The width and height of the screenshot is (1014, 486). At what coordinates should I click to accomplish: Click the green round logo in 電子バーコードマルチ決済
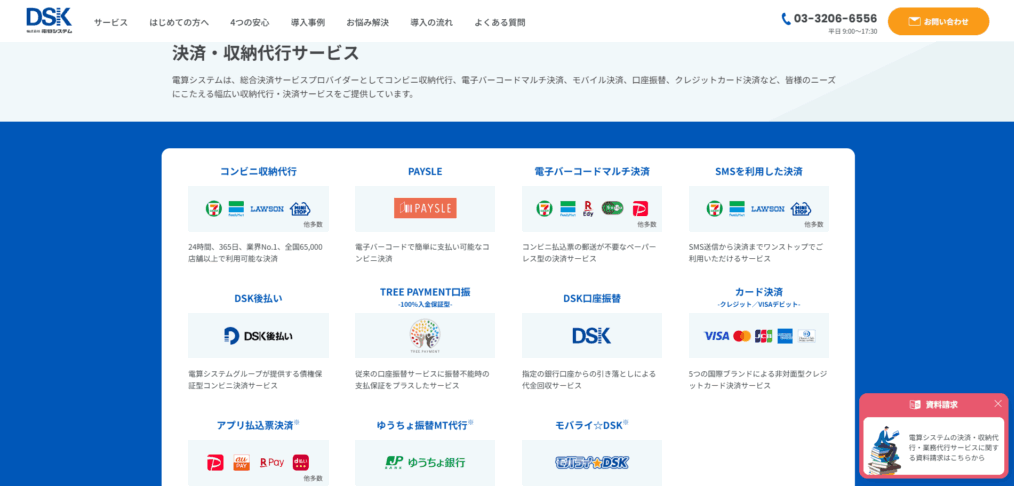[612, 208]
